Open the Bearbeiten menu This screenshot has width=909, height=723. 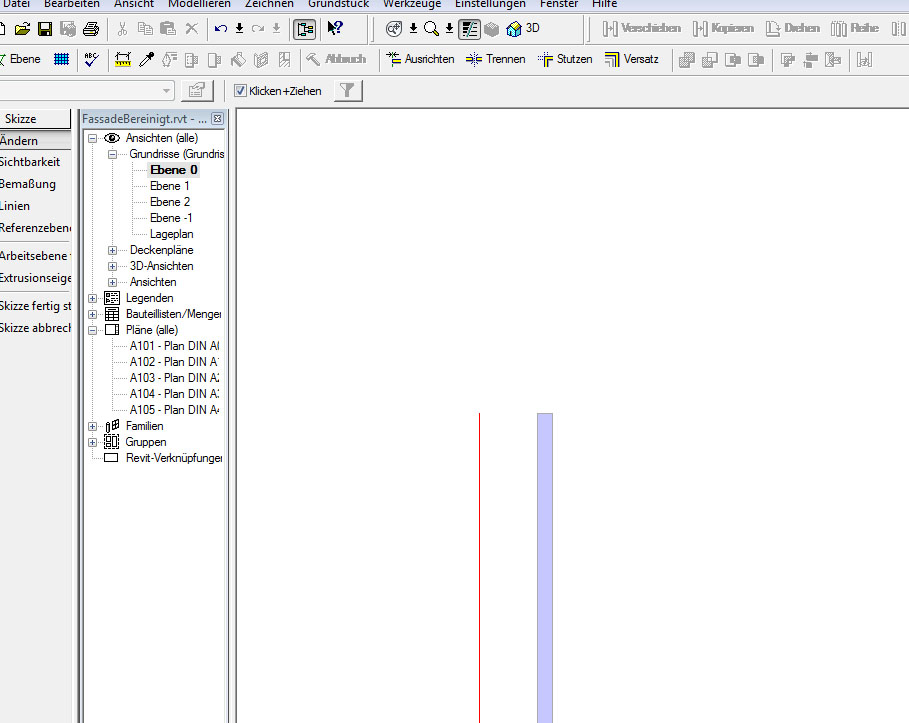click(72, 4)
